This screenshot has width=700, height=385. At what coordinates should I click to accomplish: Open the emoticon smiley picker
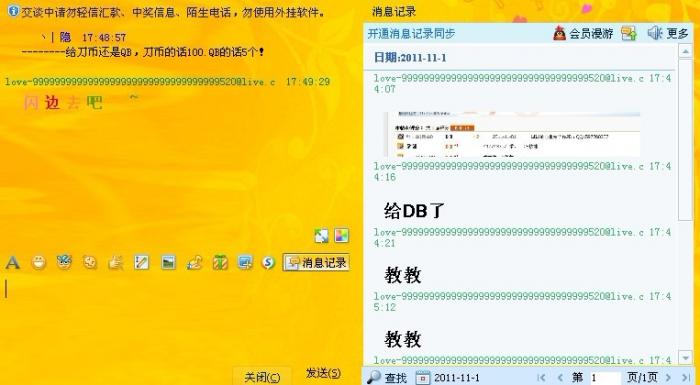pos(39,263)
